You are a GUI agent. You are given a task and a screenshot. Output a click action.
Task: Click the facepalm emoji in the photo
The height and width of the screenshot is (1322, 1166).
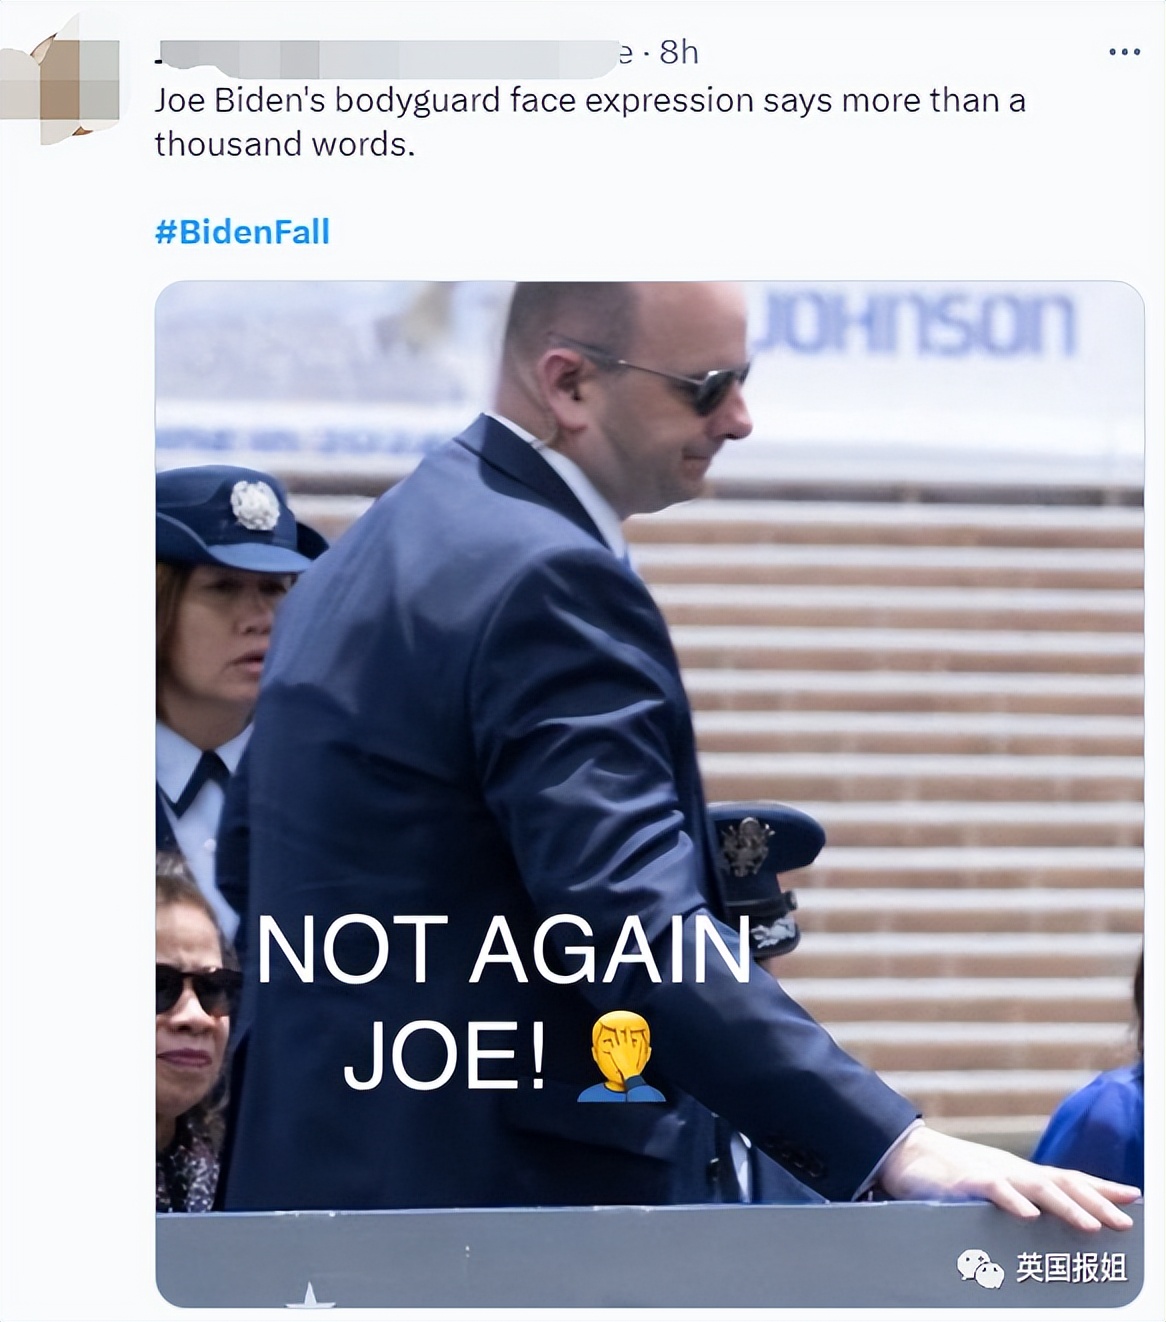[x=622, y=1056]
